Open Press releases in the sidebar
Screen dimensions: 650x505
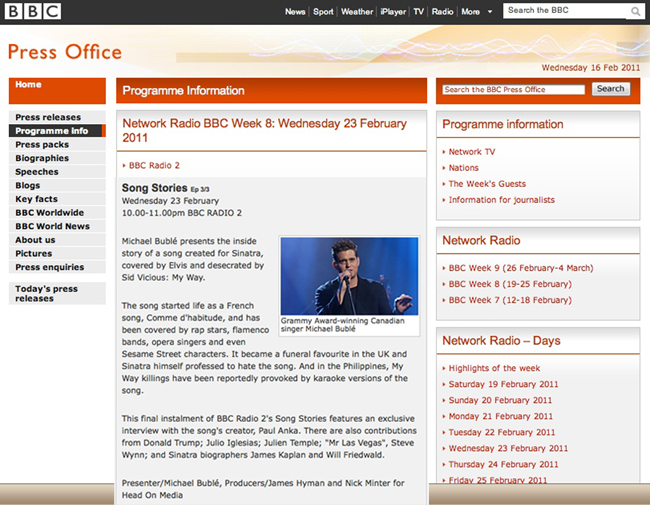pos(57,117)
